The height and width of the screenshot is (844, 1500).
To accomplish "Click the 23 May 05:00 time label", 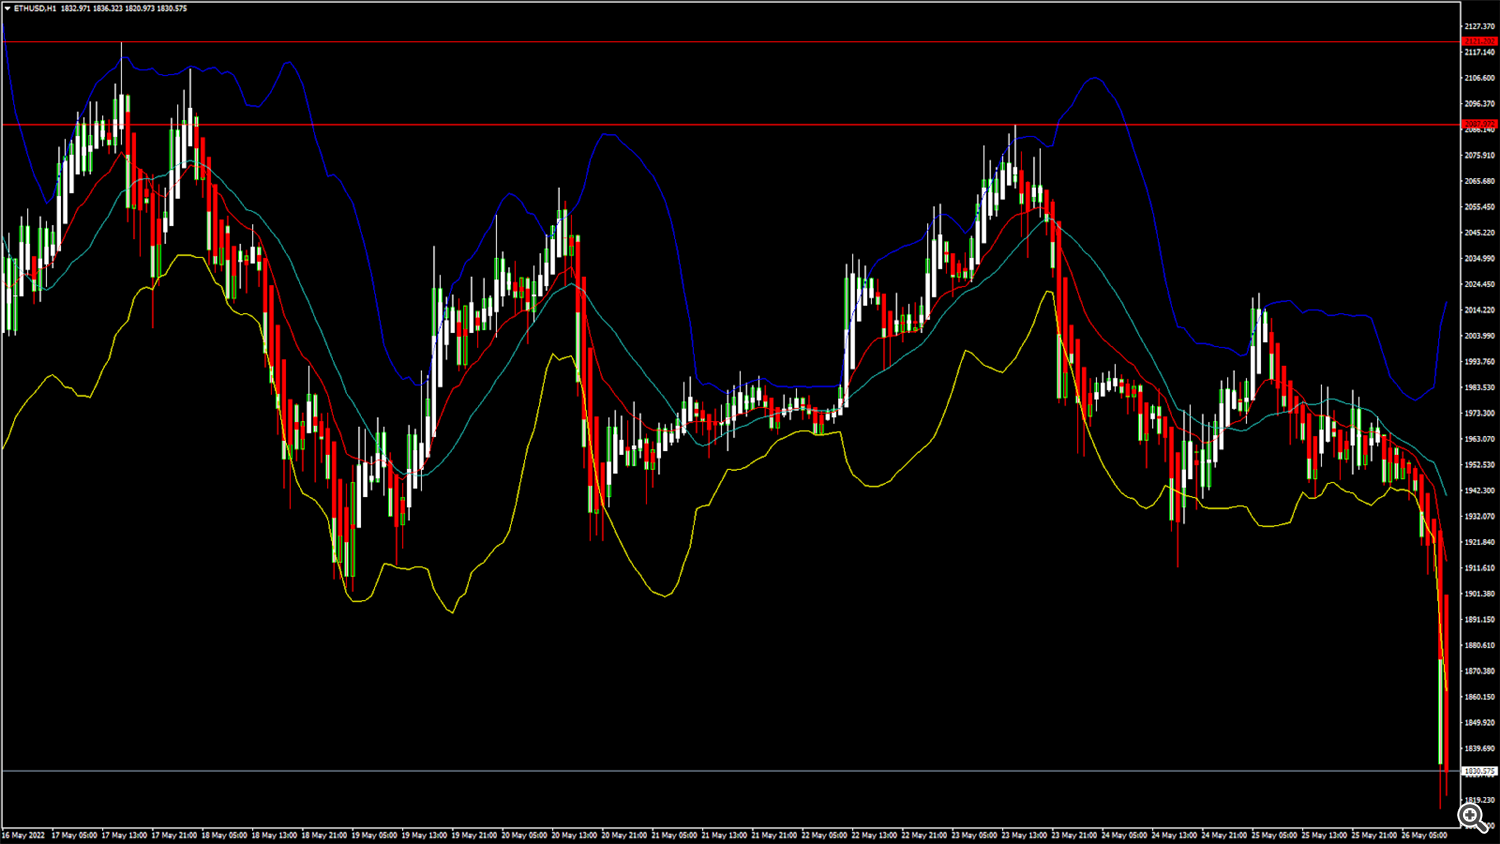I will tap(974, 835).
